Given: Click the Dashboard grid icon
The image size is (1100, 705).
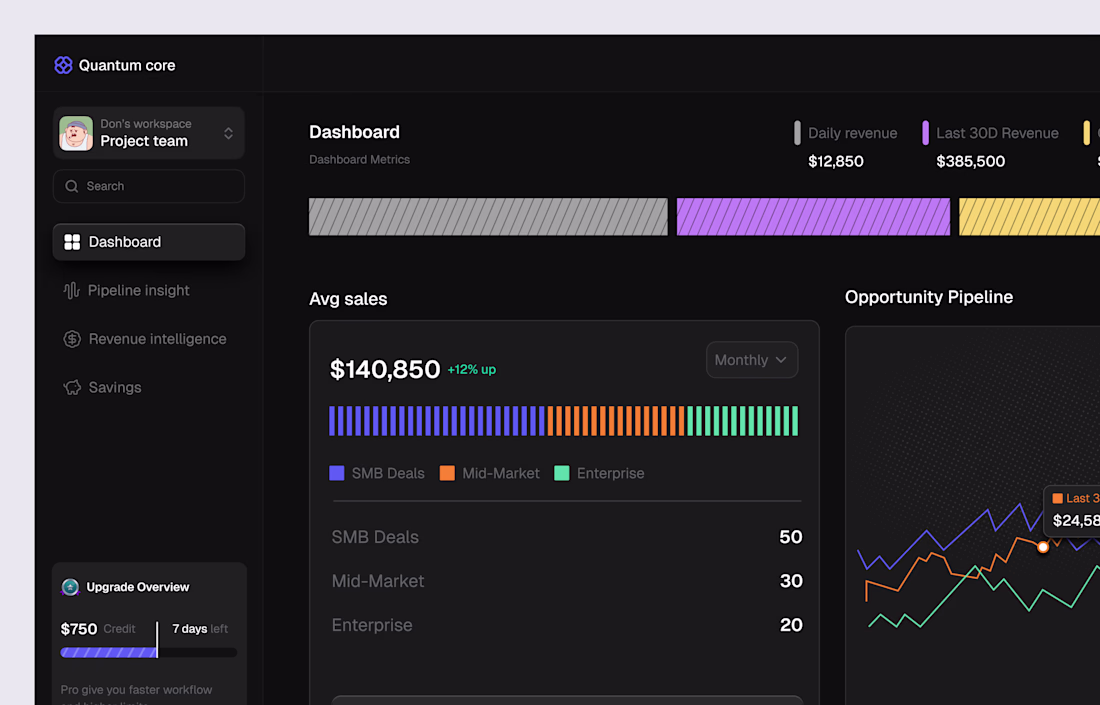Looking at the screenshot, I should coord(72,242).
